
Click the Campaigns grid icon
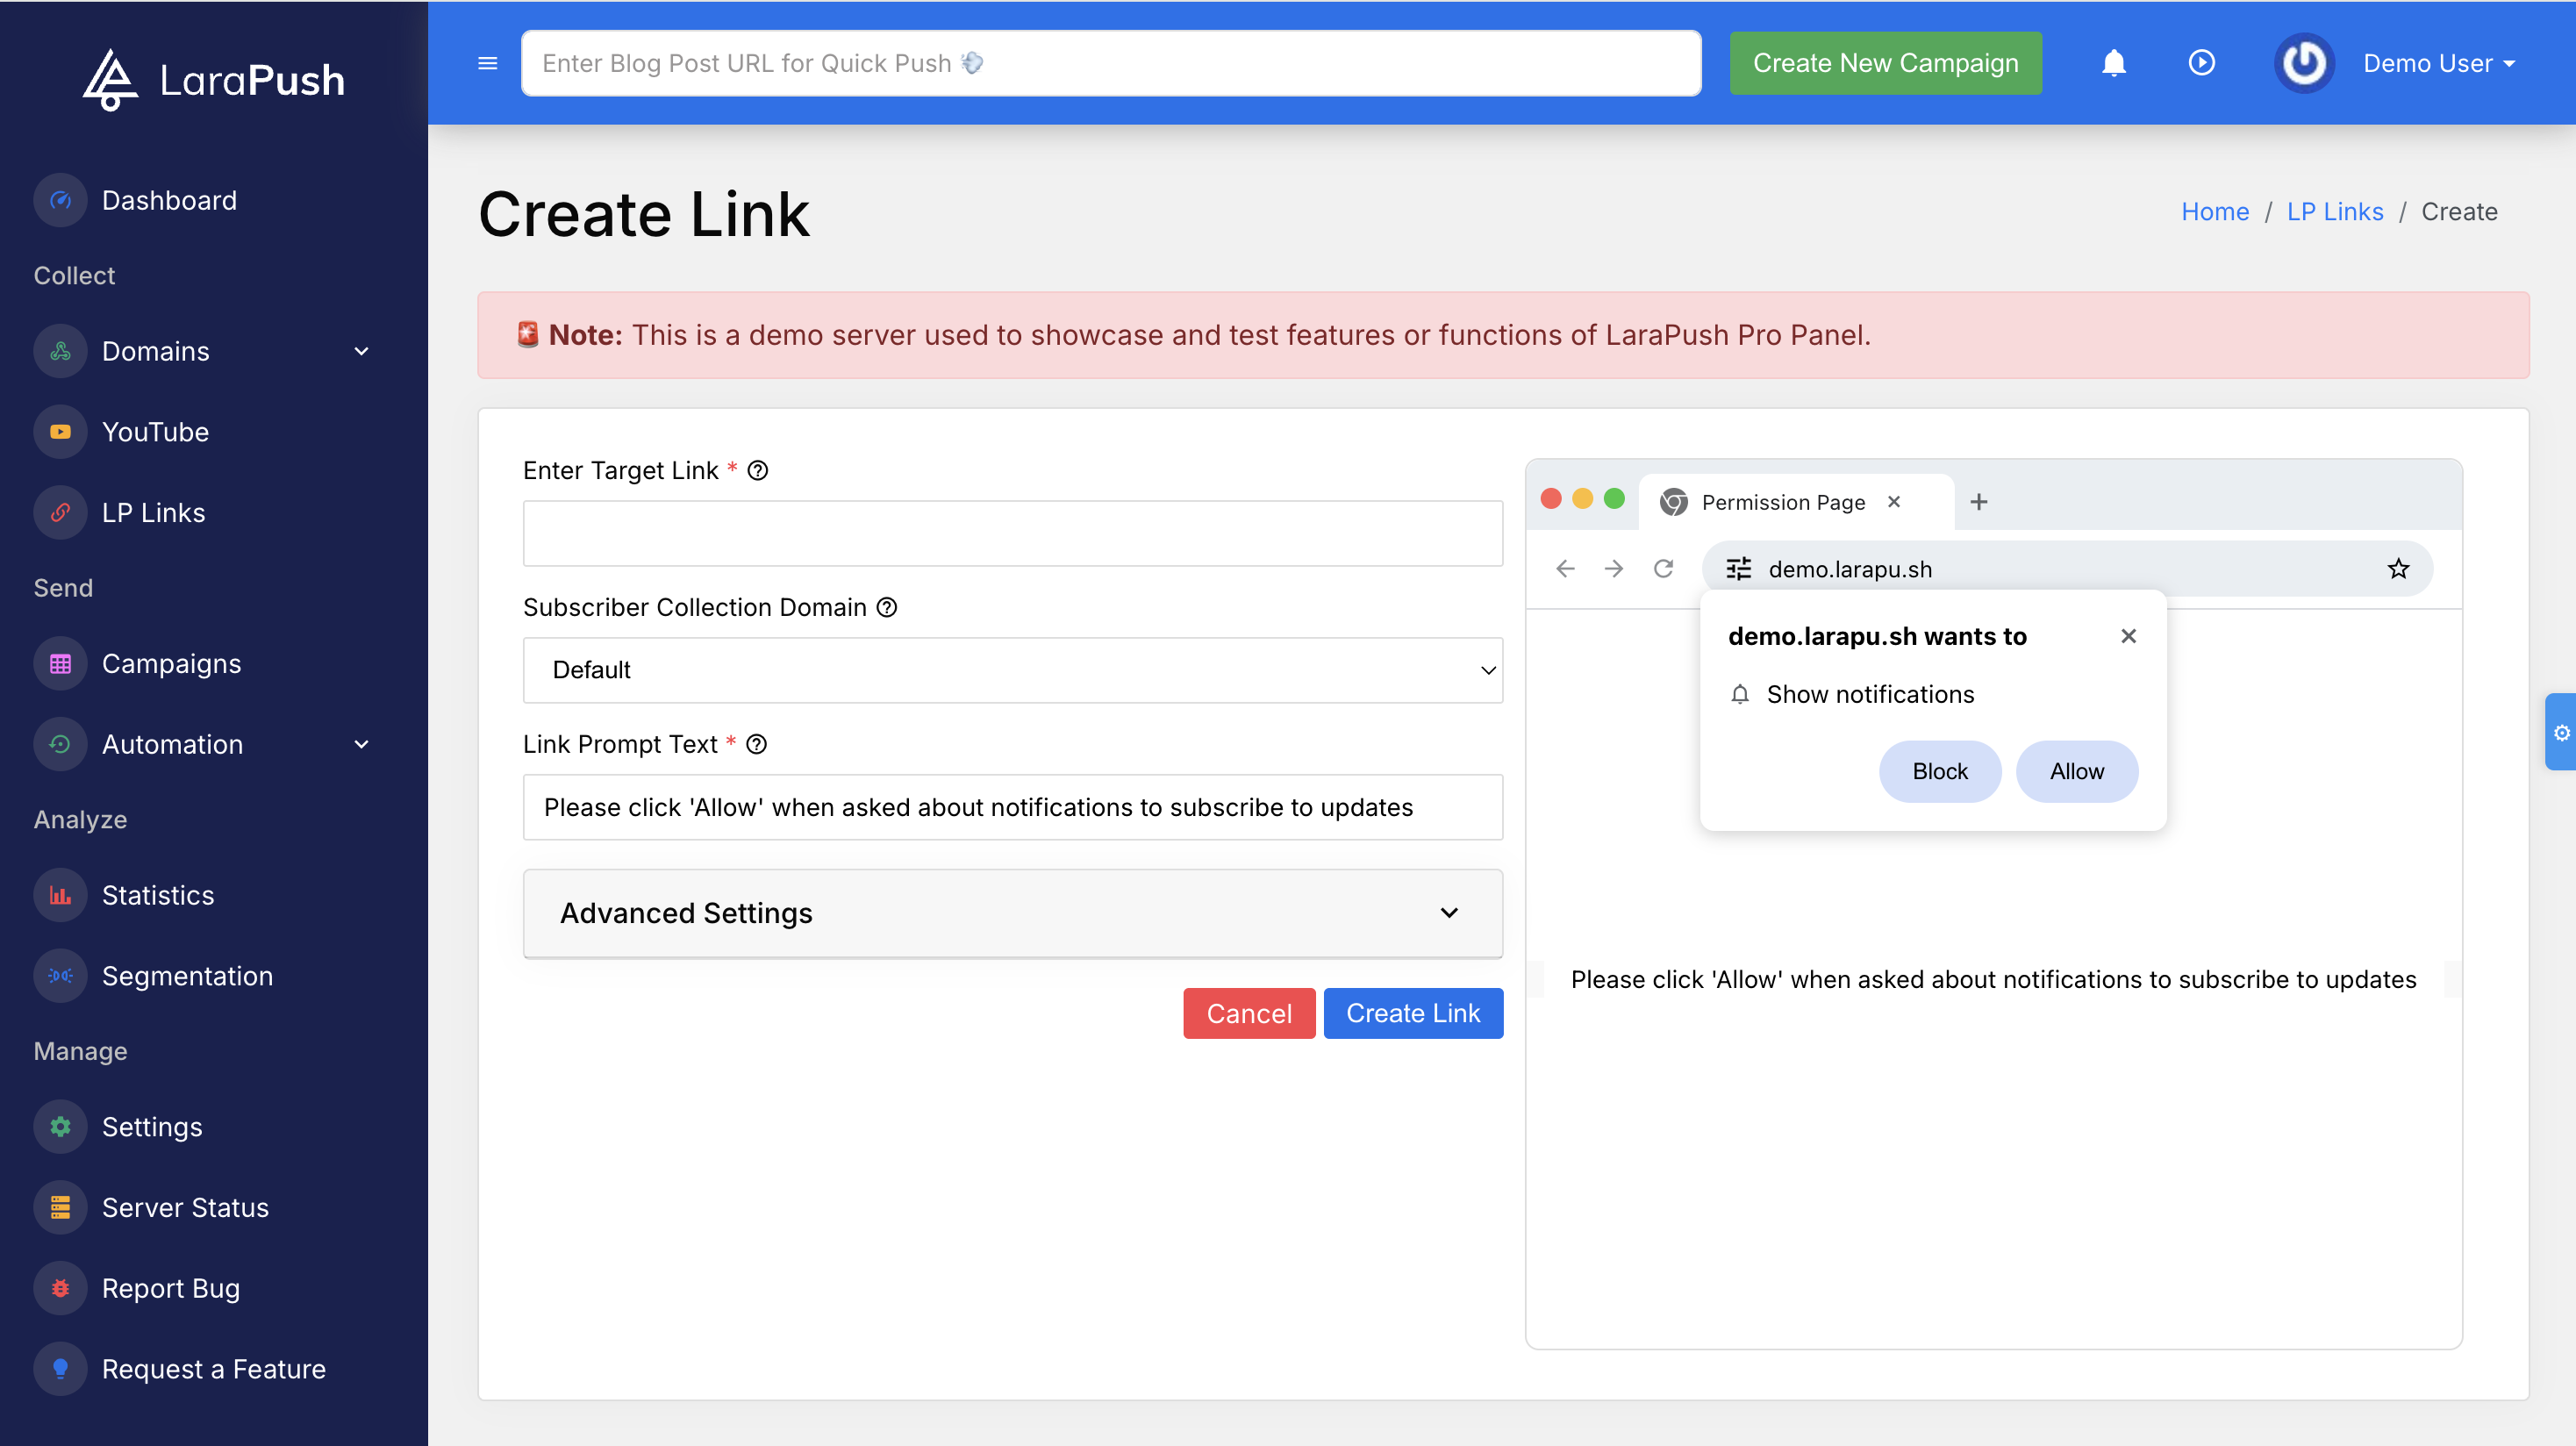click(x=60, y=664)
